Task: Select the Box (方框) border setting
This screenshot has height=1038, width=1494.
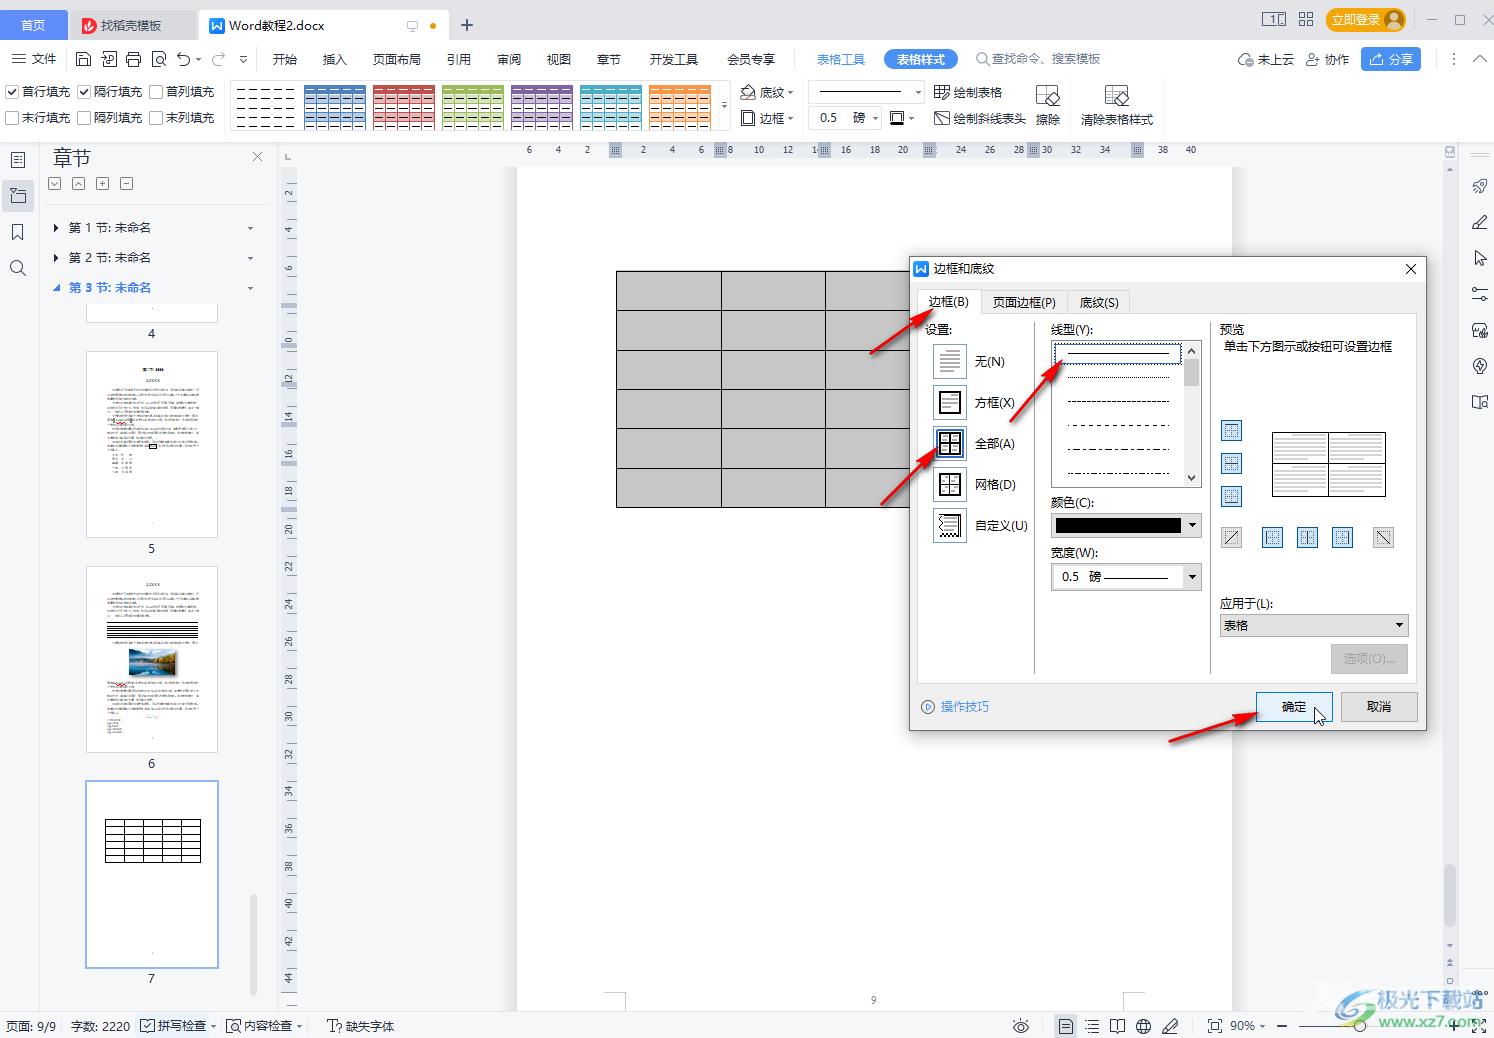Action: (950, 402)
